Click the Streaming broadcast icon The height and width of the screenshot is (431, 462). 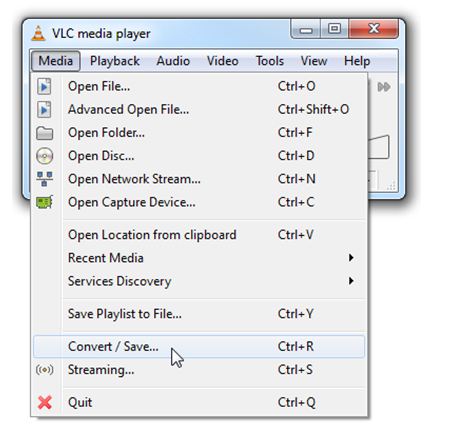[x=44, y=370]
